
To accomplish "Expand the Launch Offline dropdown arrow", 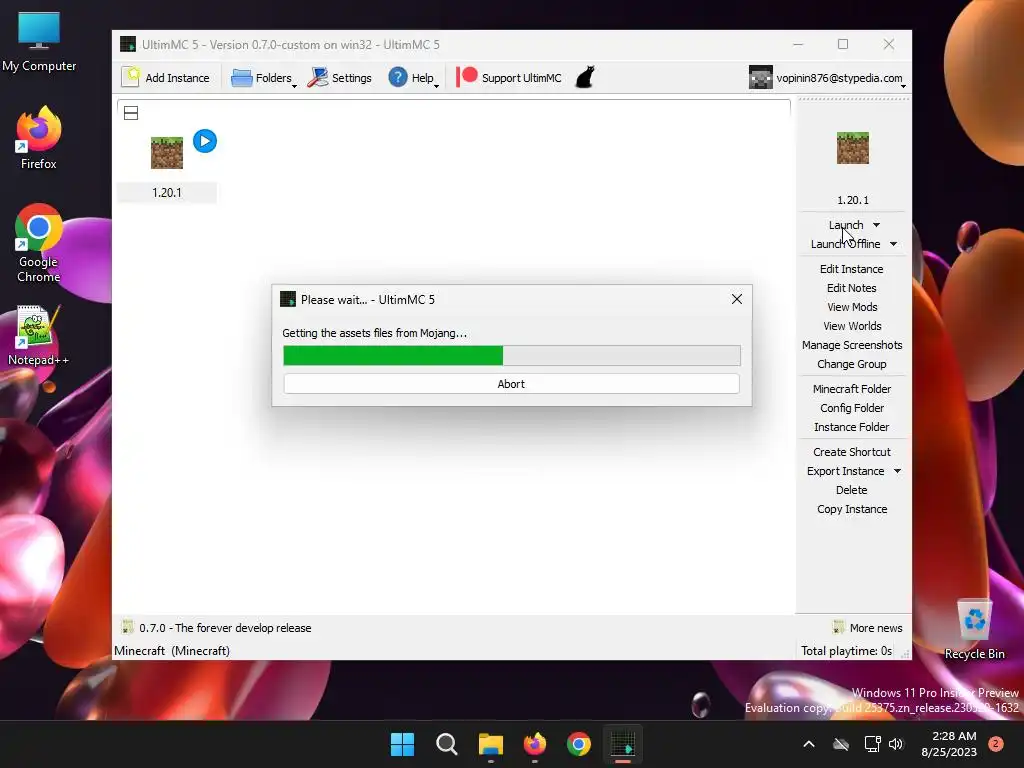I will [893, 244].
